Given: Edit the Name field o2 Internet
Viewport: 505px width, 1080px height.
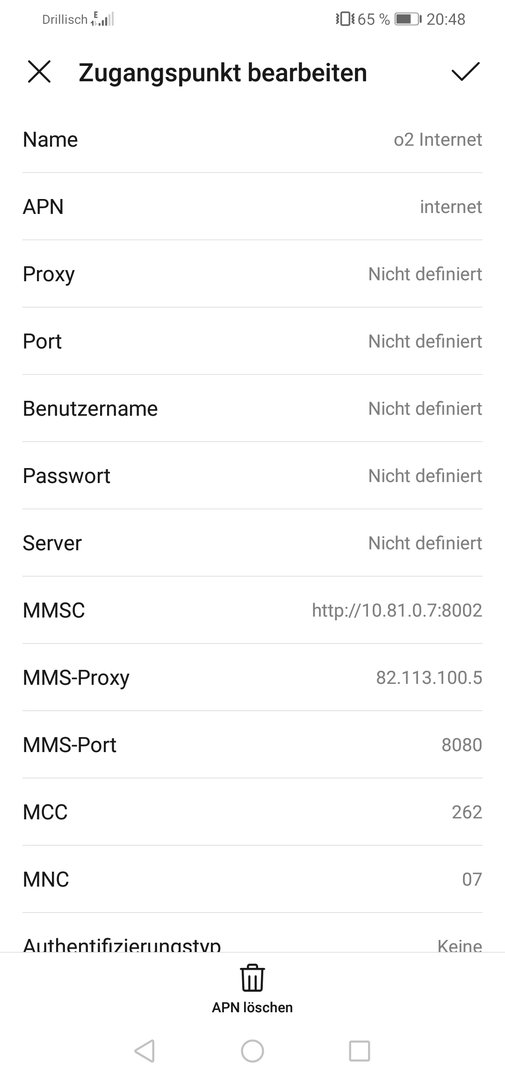Looking at the screenshot, I should pyautogui.click(x=252, y=140).
